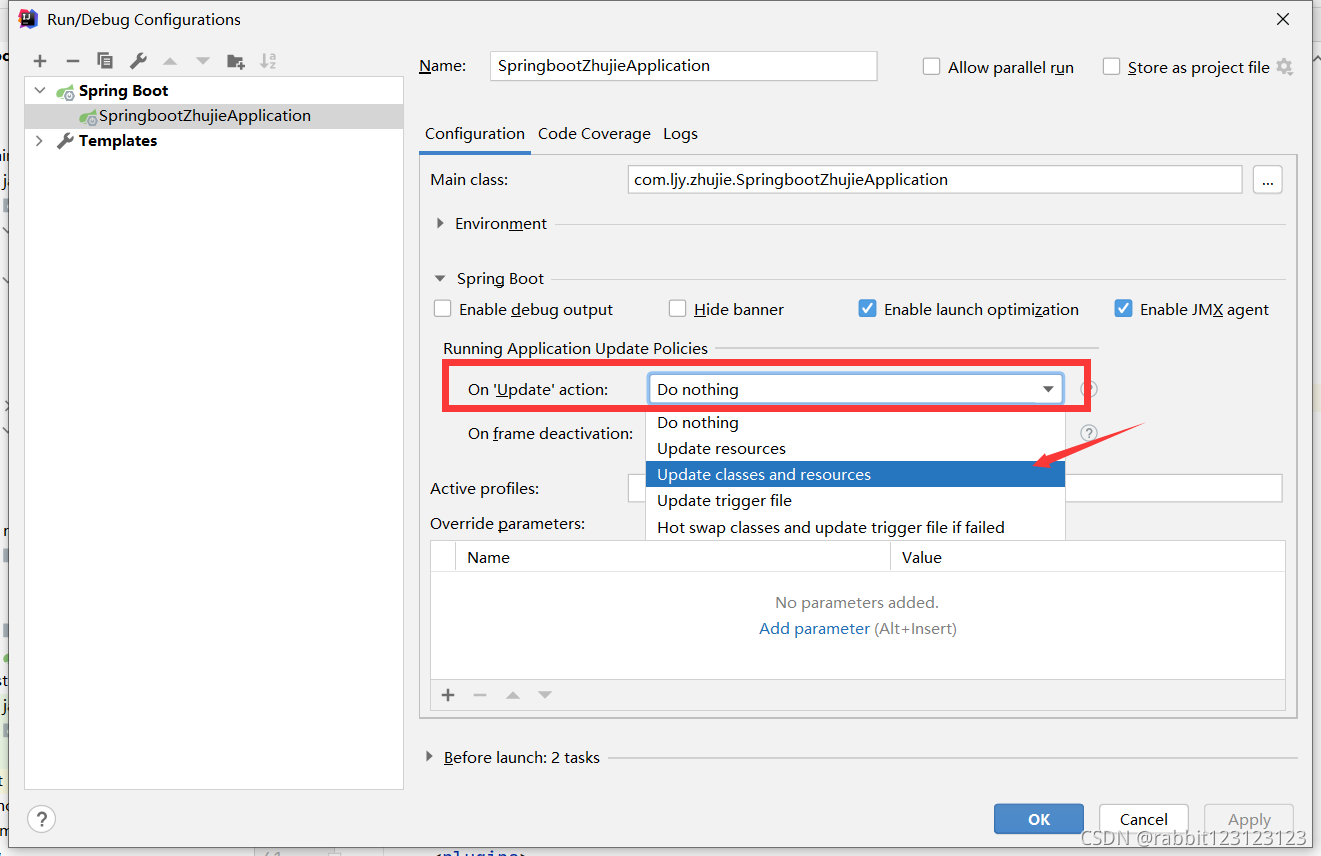
Task: Click the Apply button
Action: (1249, 819)
